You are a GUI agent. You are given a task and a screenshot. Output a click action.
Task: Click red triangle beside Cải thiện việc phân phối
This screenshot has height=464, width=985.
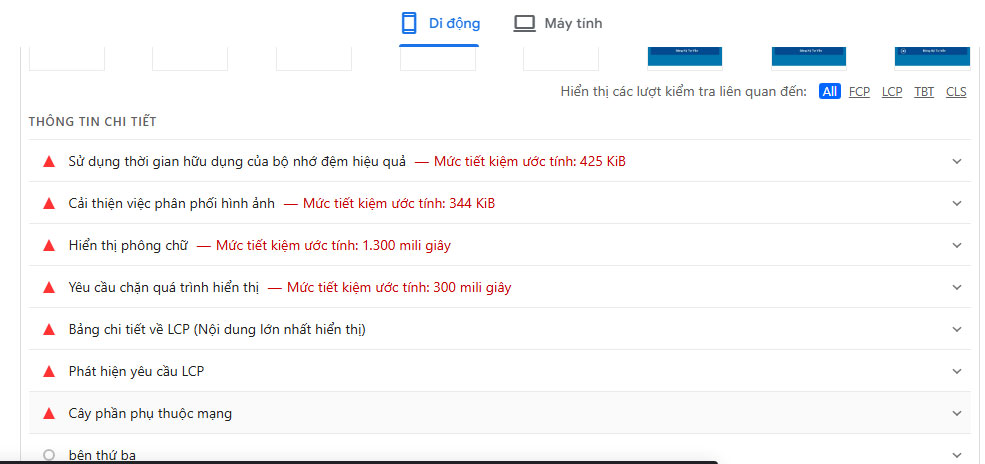[x=49, y=203]
